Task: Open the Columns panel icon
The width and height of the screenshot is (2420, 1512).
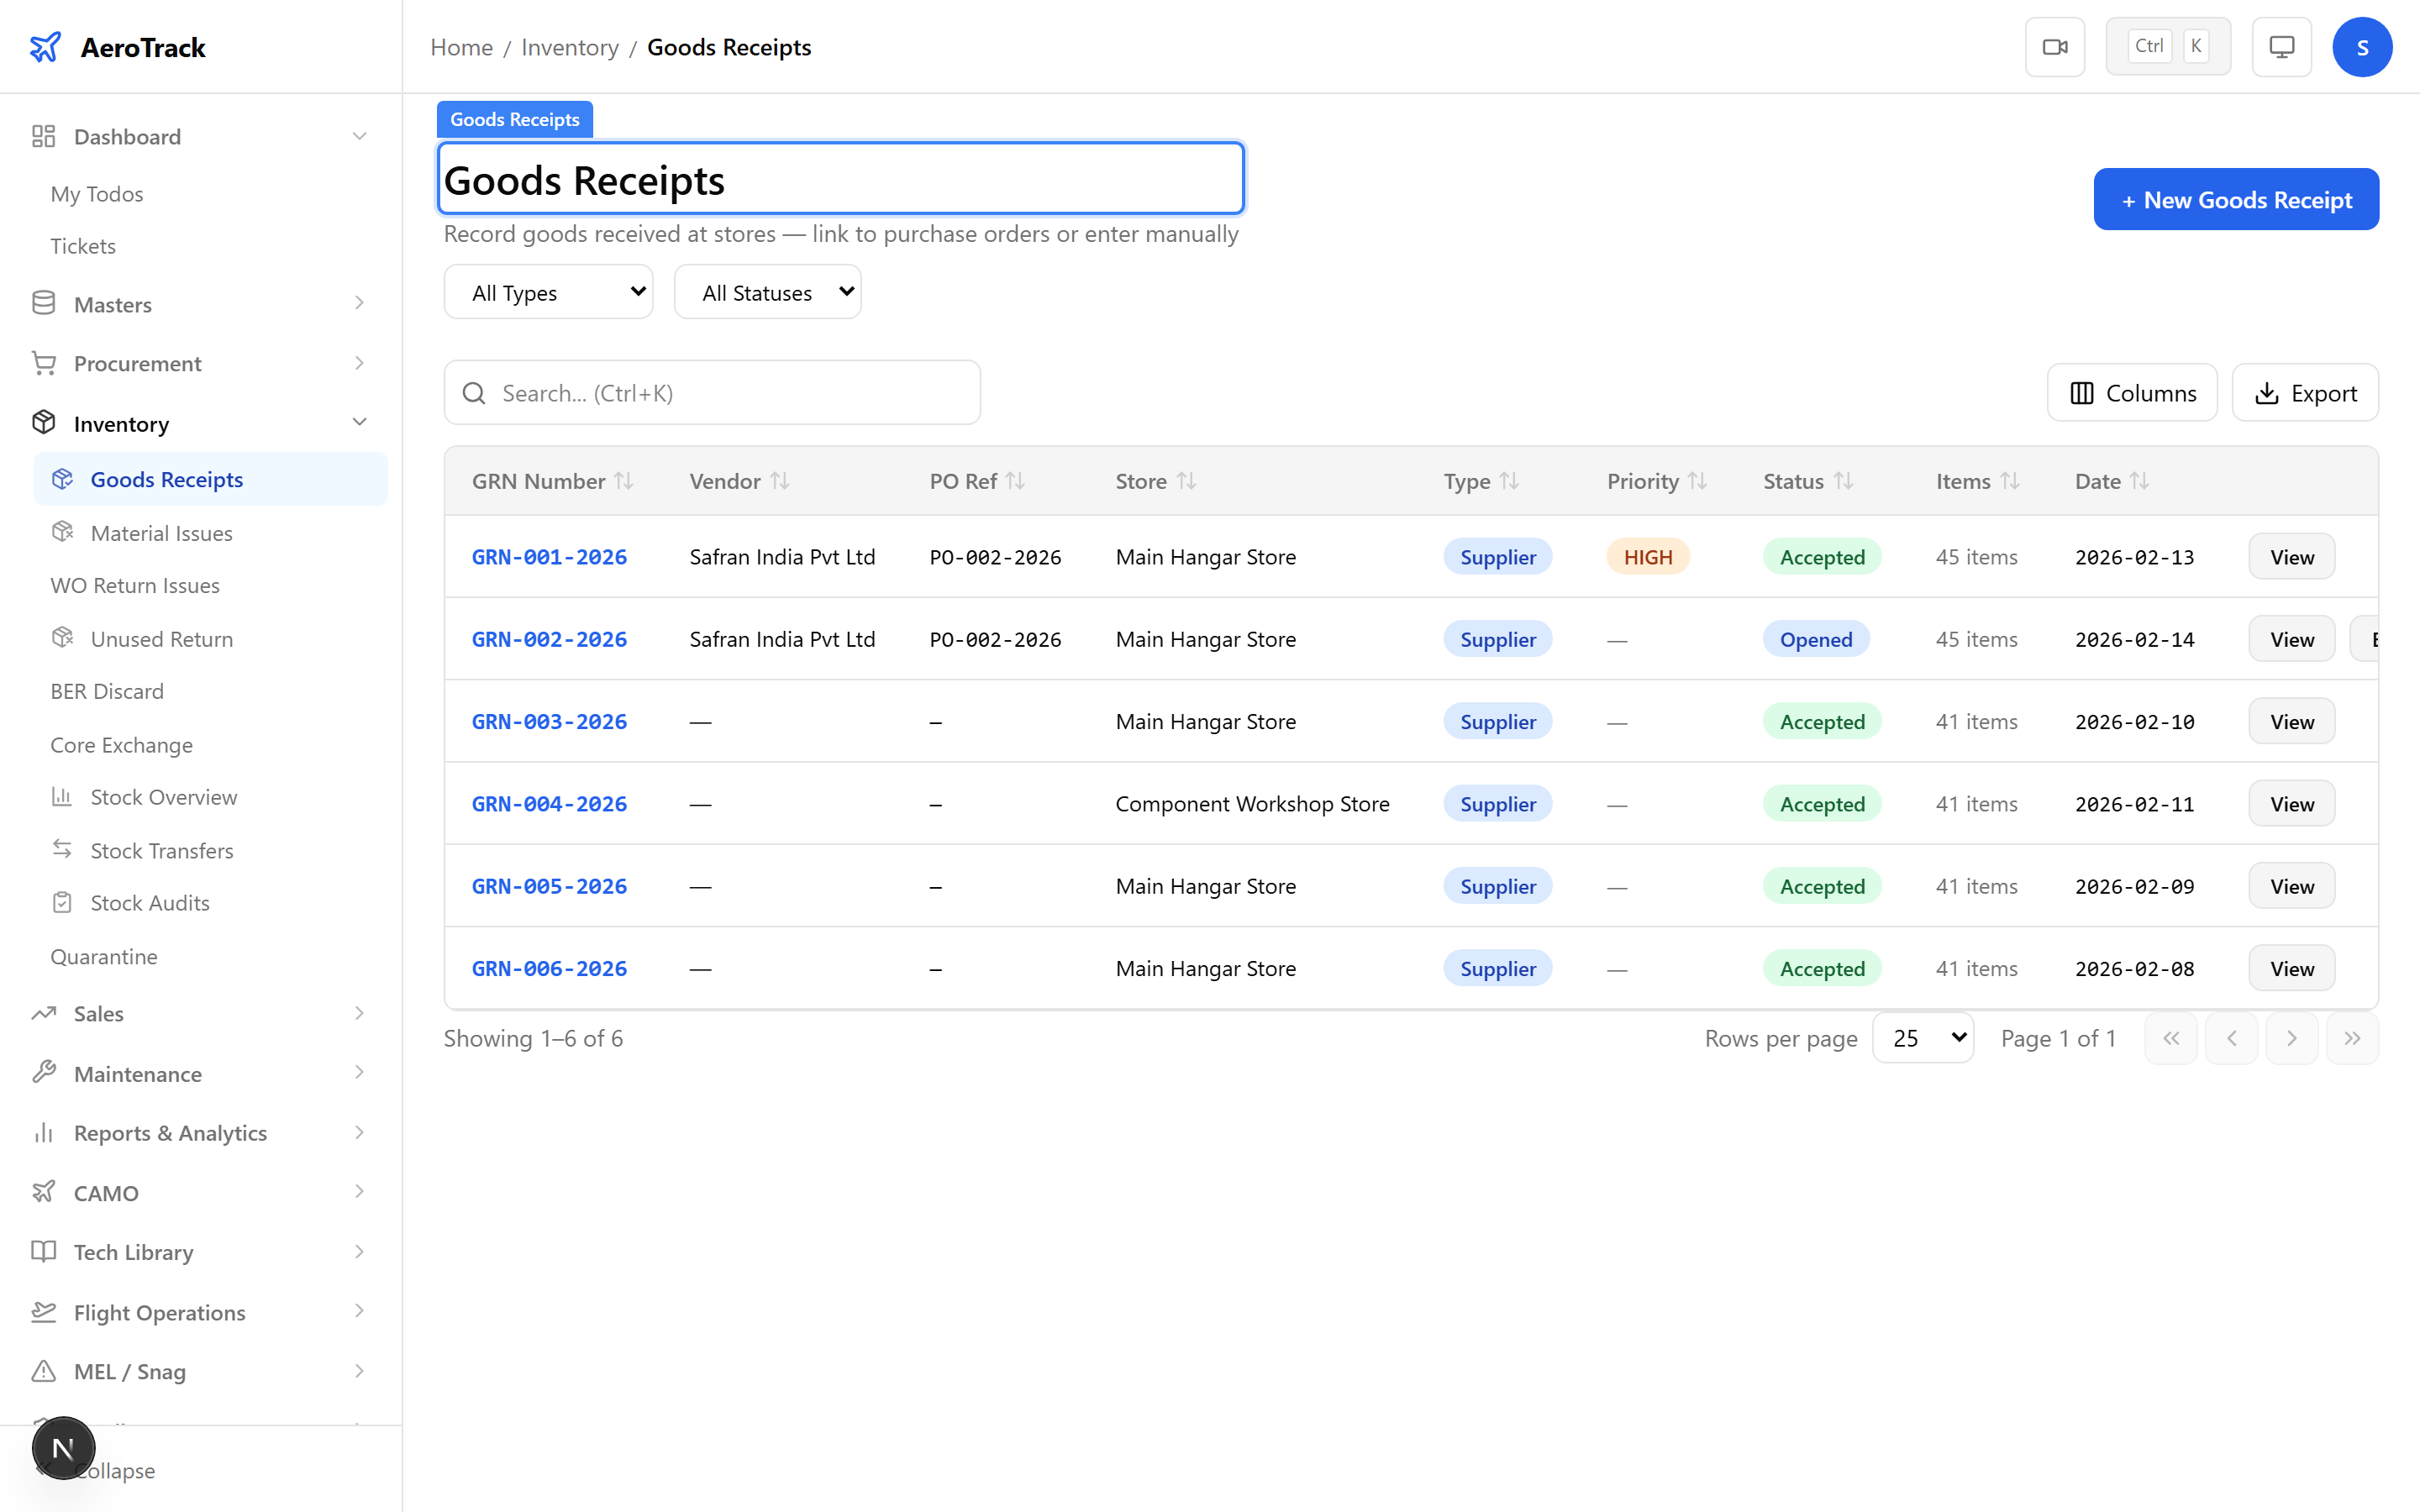Action: 2081,392
